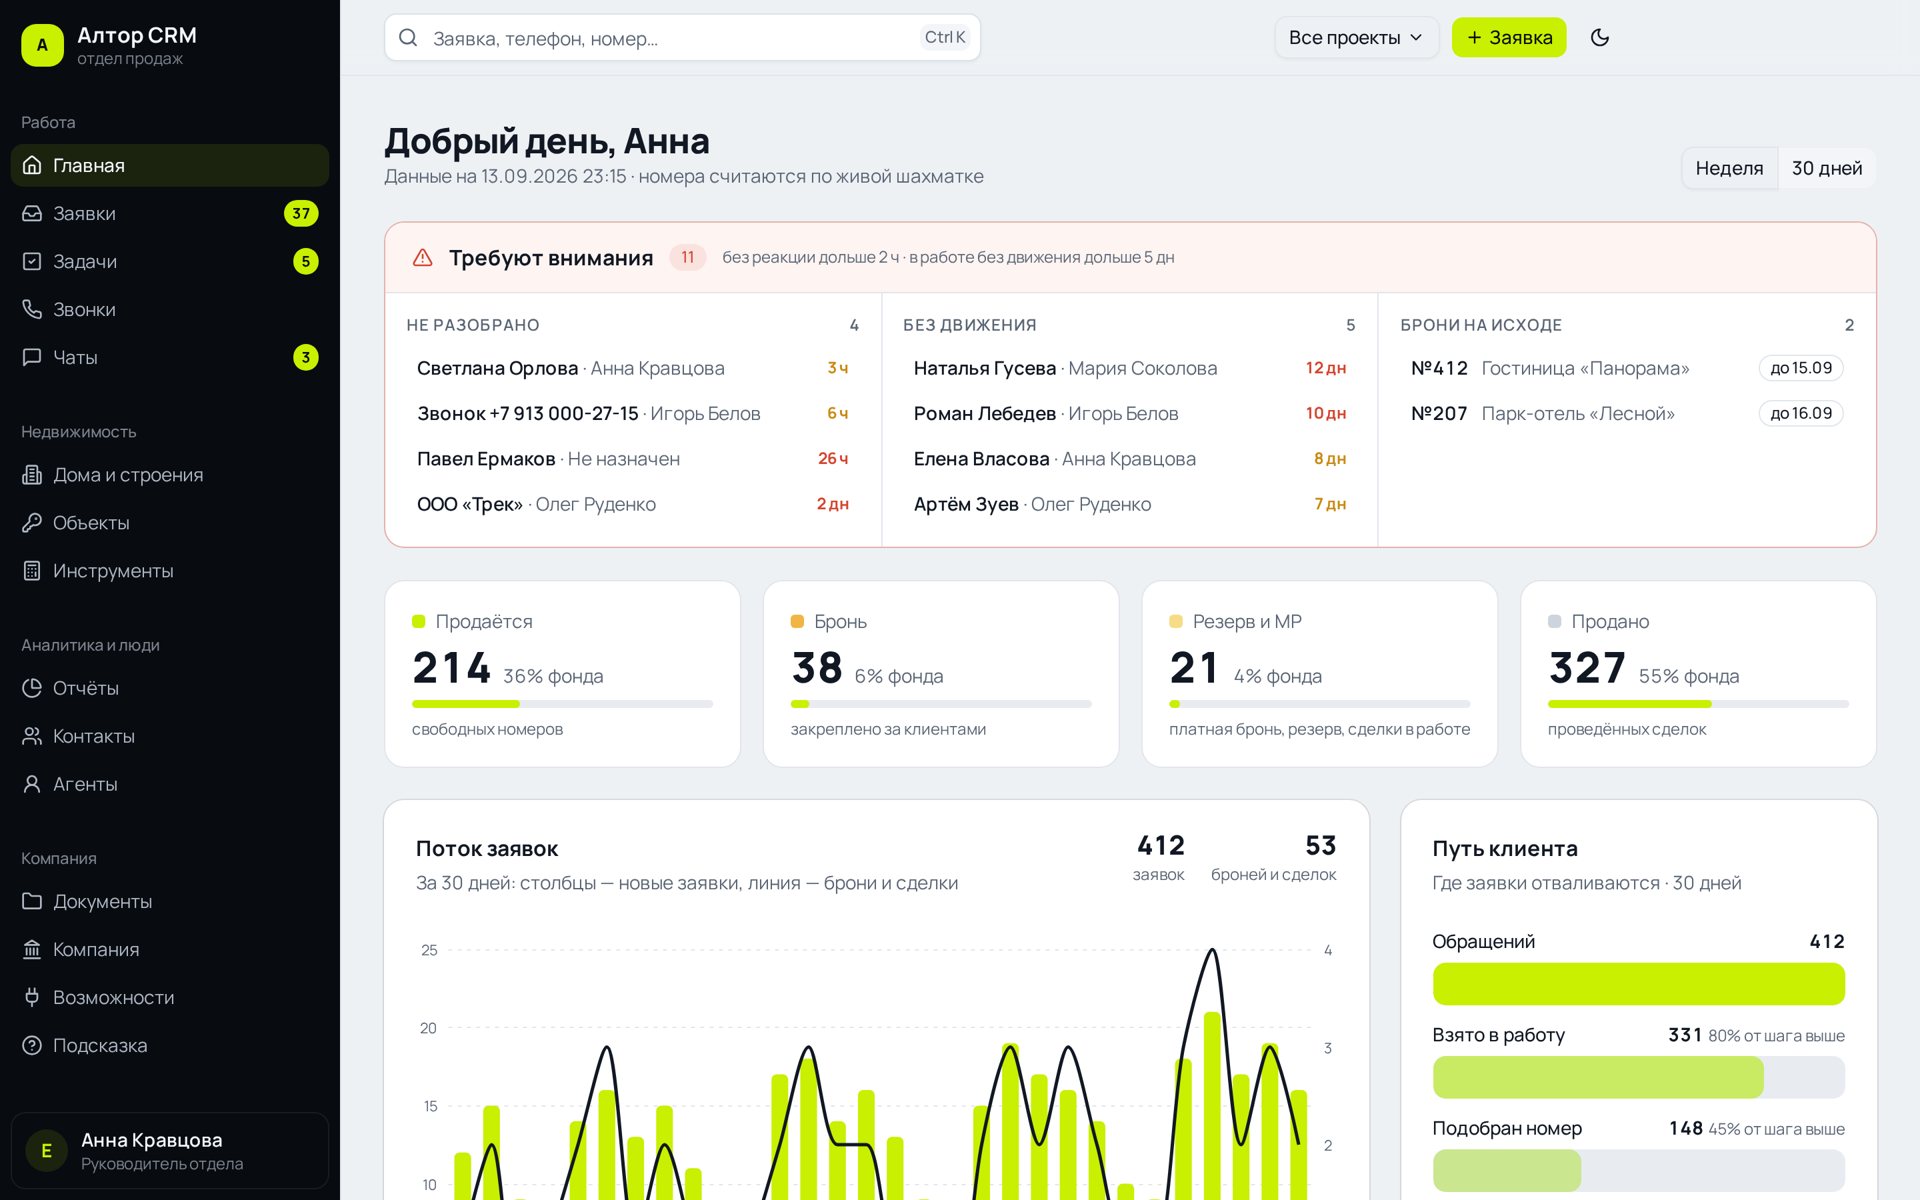
Task: Open the Бронь 38 stat card
Action: 940,674
